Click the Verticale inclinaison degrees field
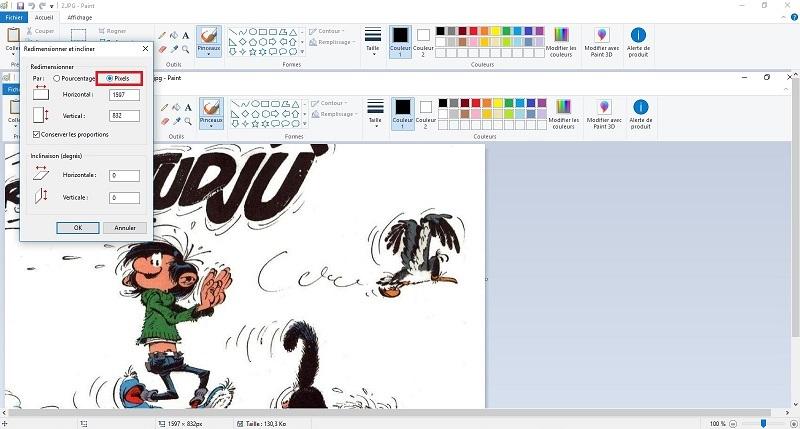Viewport: 800px width, 429px height. [x=124, y=198]
